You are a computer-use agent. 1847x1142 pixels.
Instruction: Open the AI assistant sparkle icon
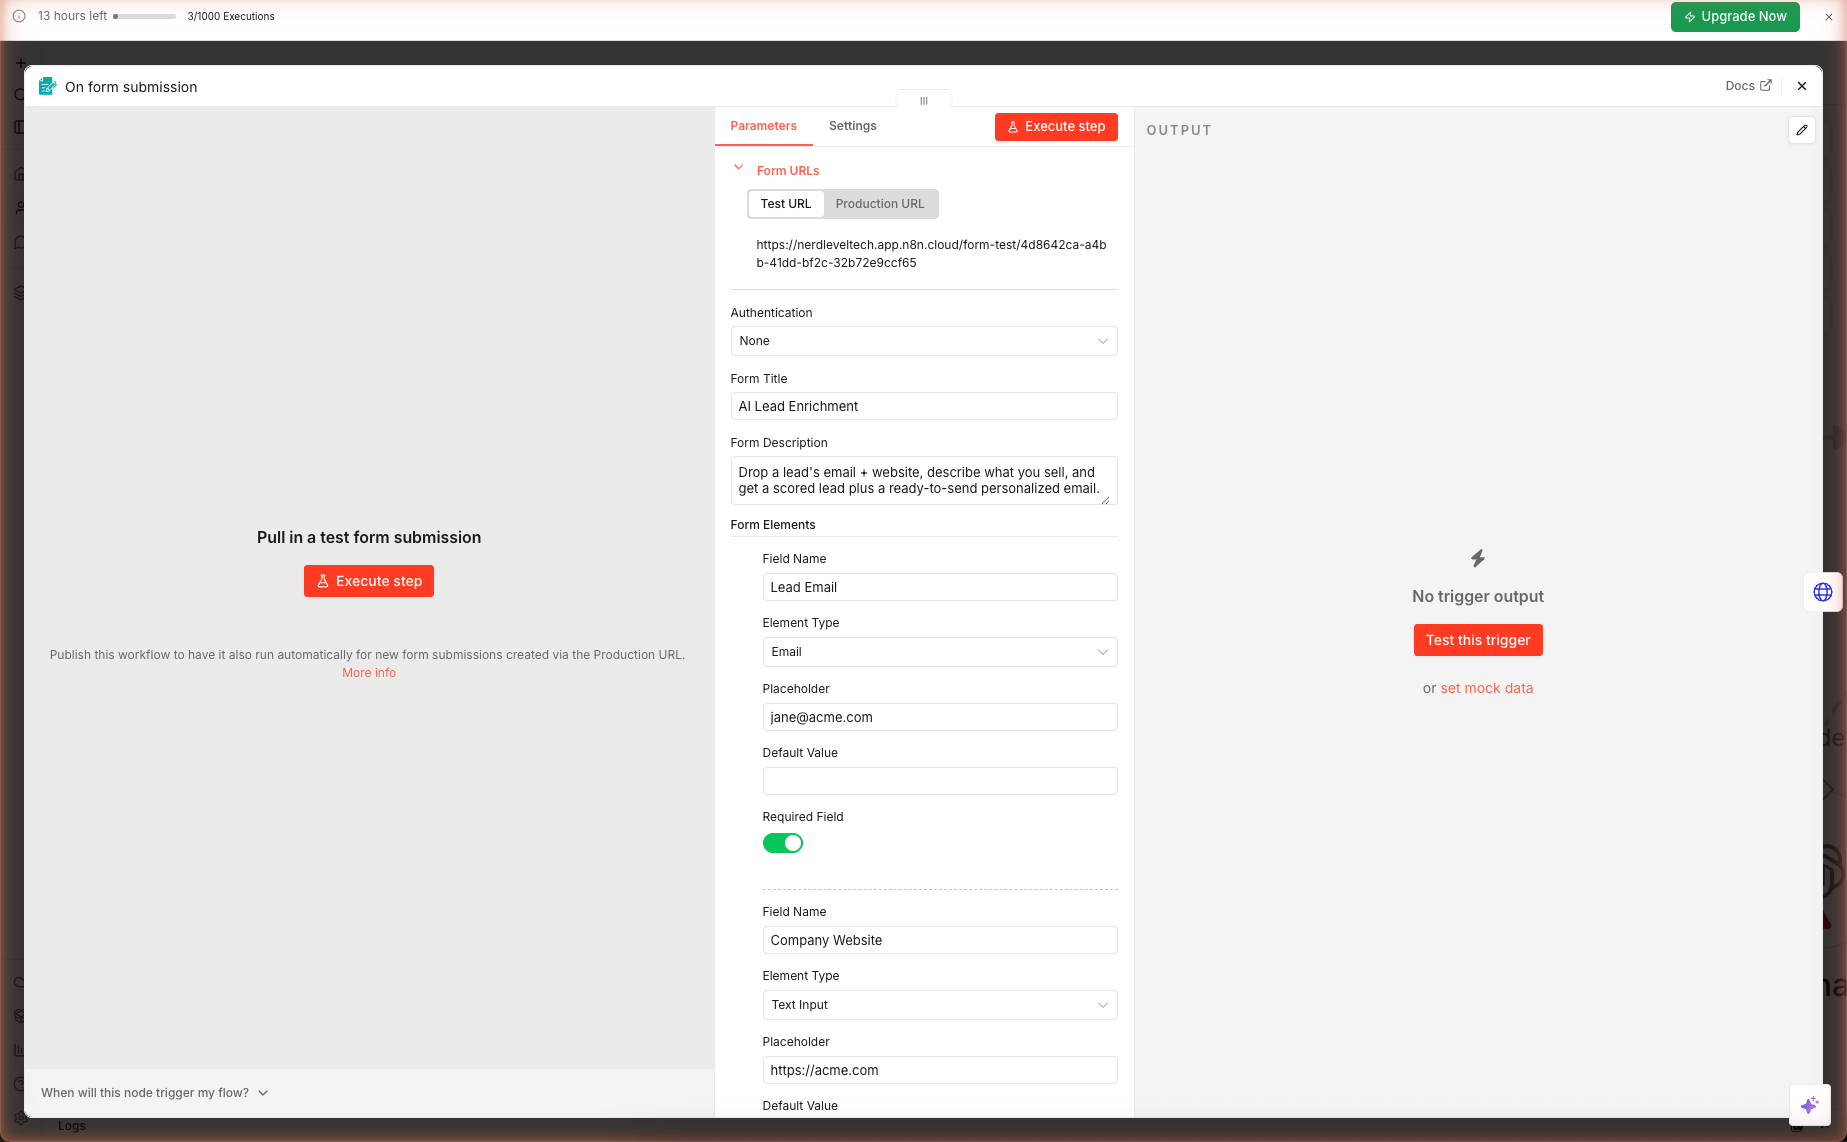1809,1105
